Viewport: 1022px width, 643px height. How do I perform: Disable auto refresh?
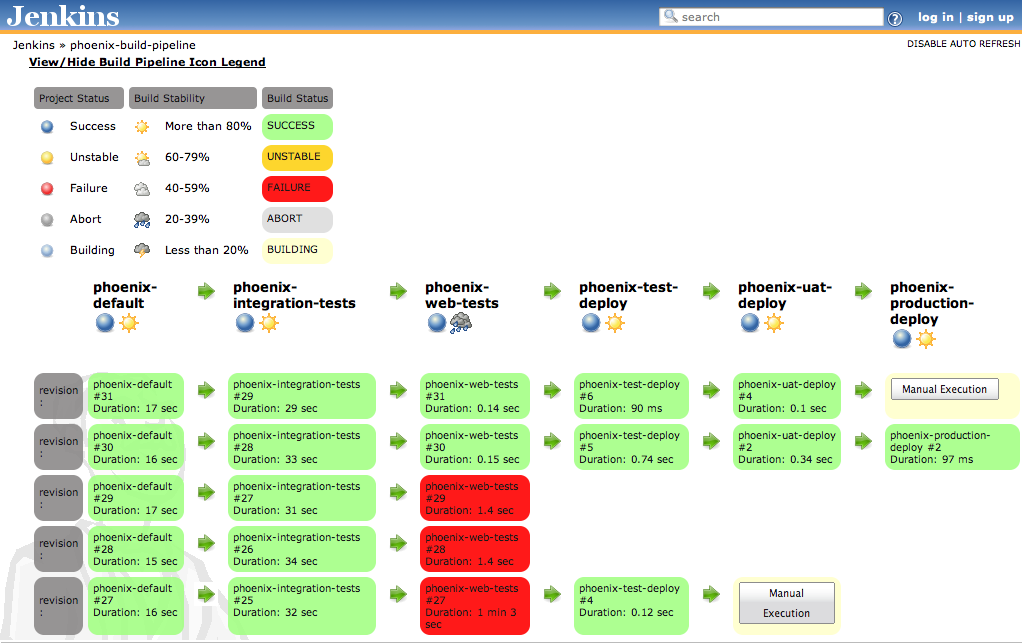click(x=963, y=44)
